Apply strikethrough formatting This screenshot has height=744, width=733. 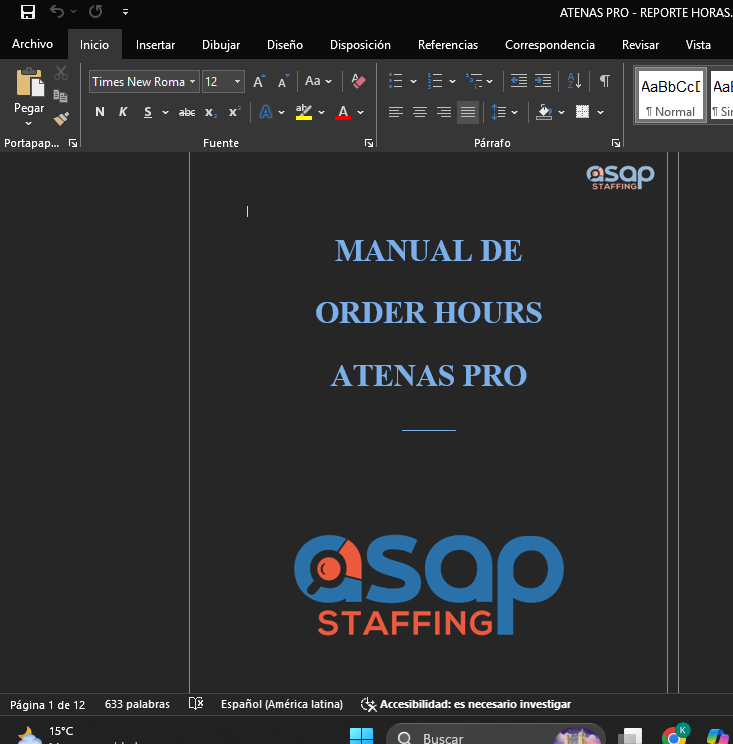[x=187, y=112]
